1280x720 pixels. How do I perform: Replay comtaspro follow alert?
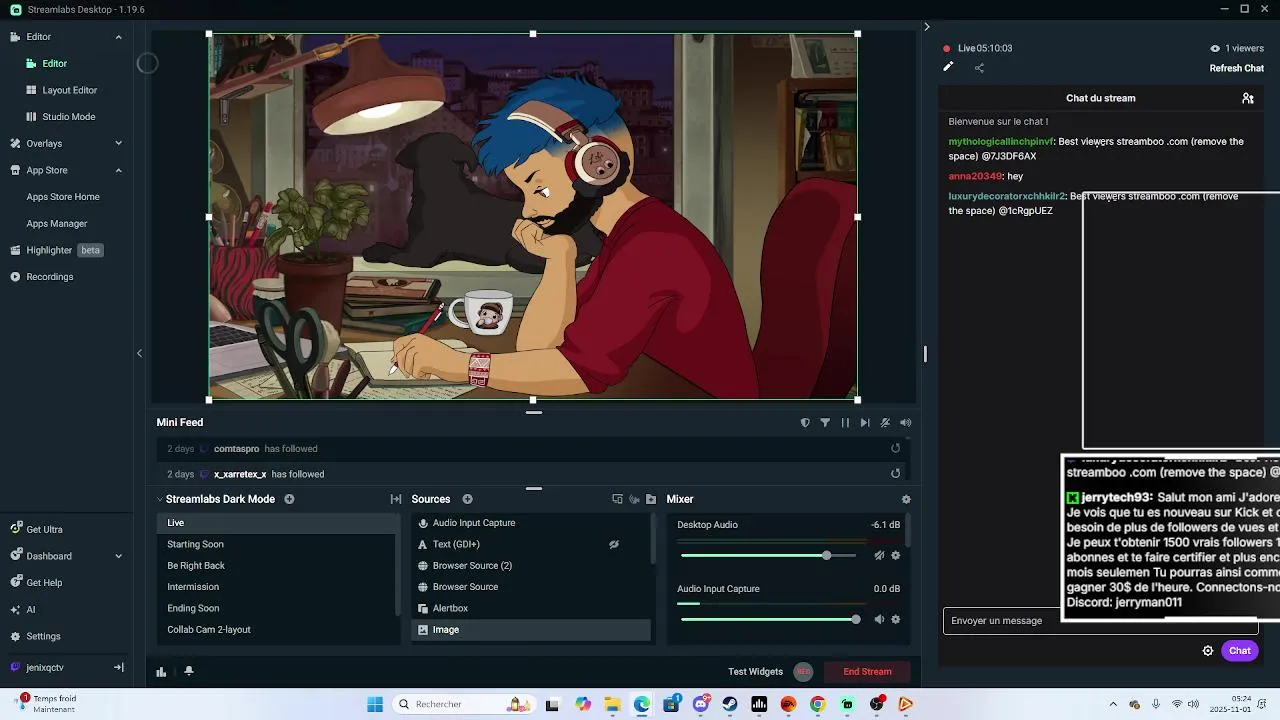pyautogui.click(x=895, y=448)
